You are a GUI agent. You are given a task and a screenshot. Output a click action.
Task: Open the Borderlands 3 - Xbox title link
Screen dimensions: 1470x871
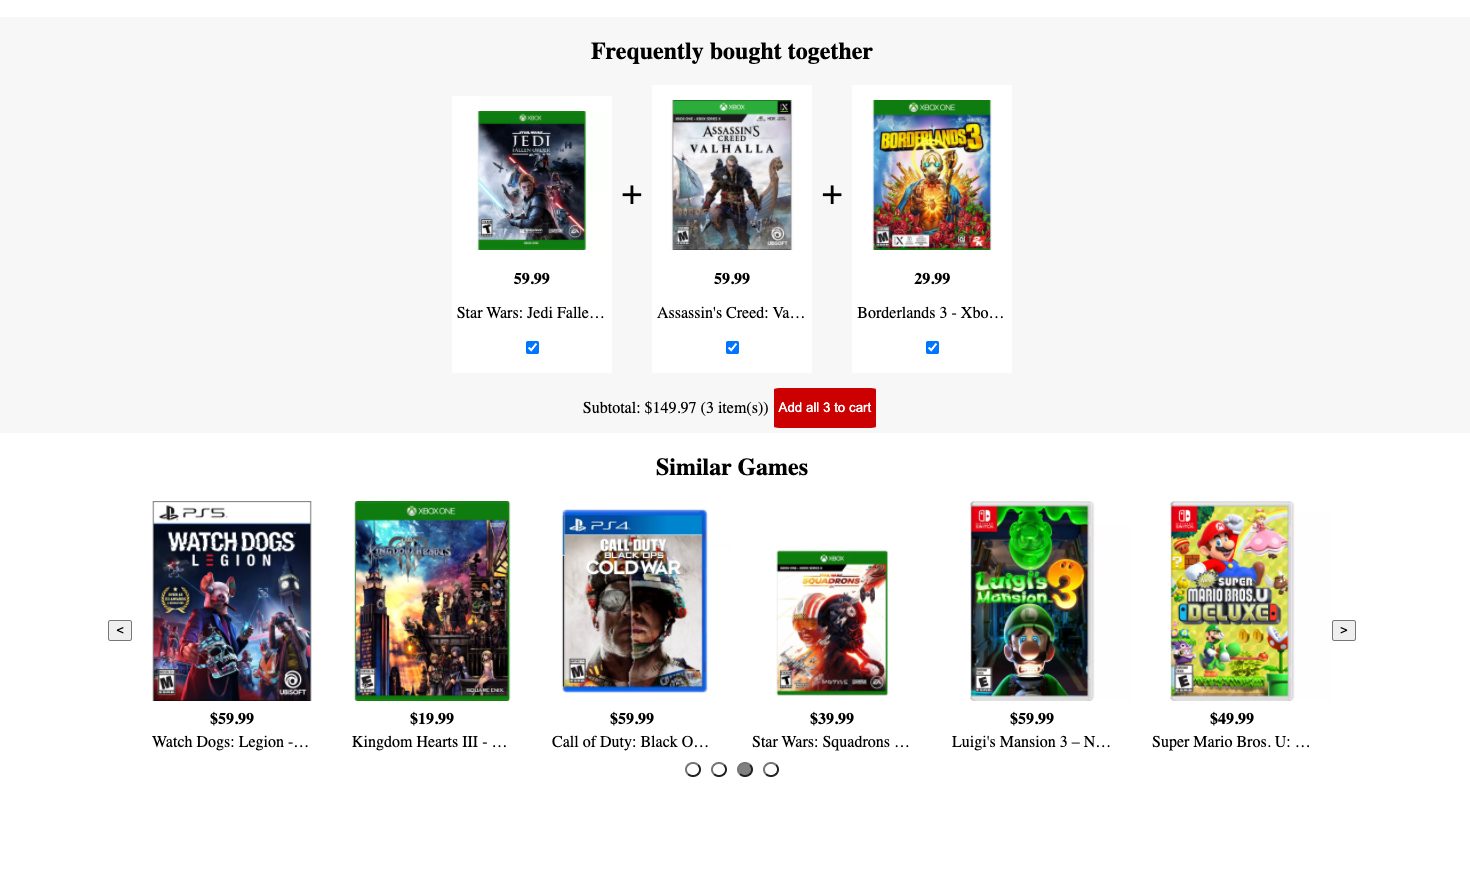931,313
